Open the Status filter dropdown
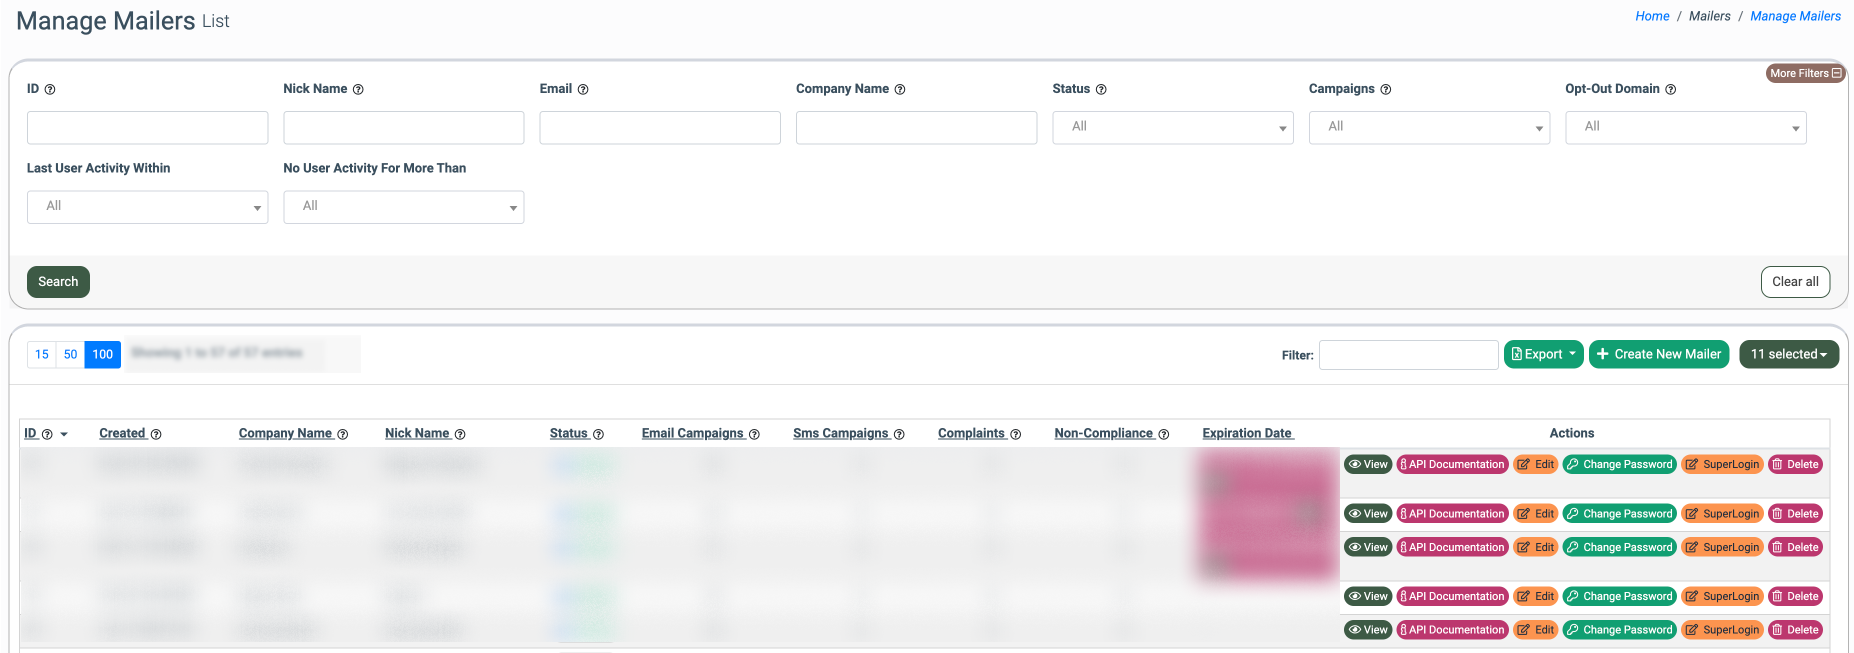The height and width of the screenshot is (653, 1854). click(x=1172, y=128)
